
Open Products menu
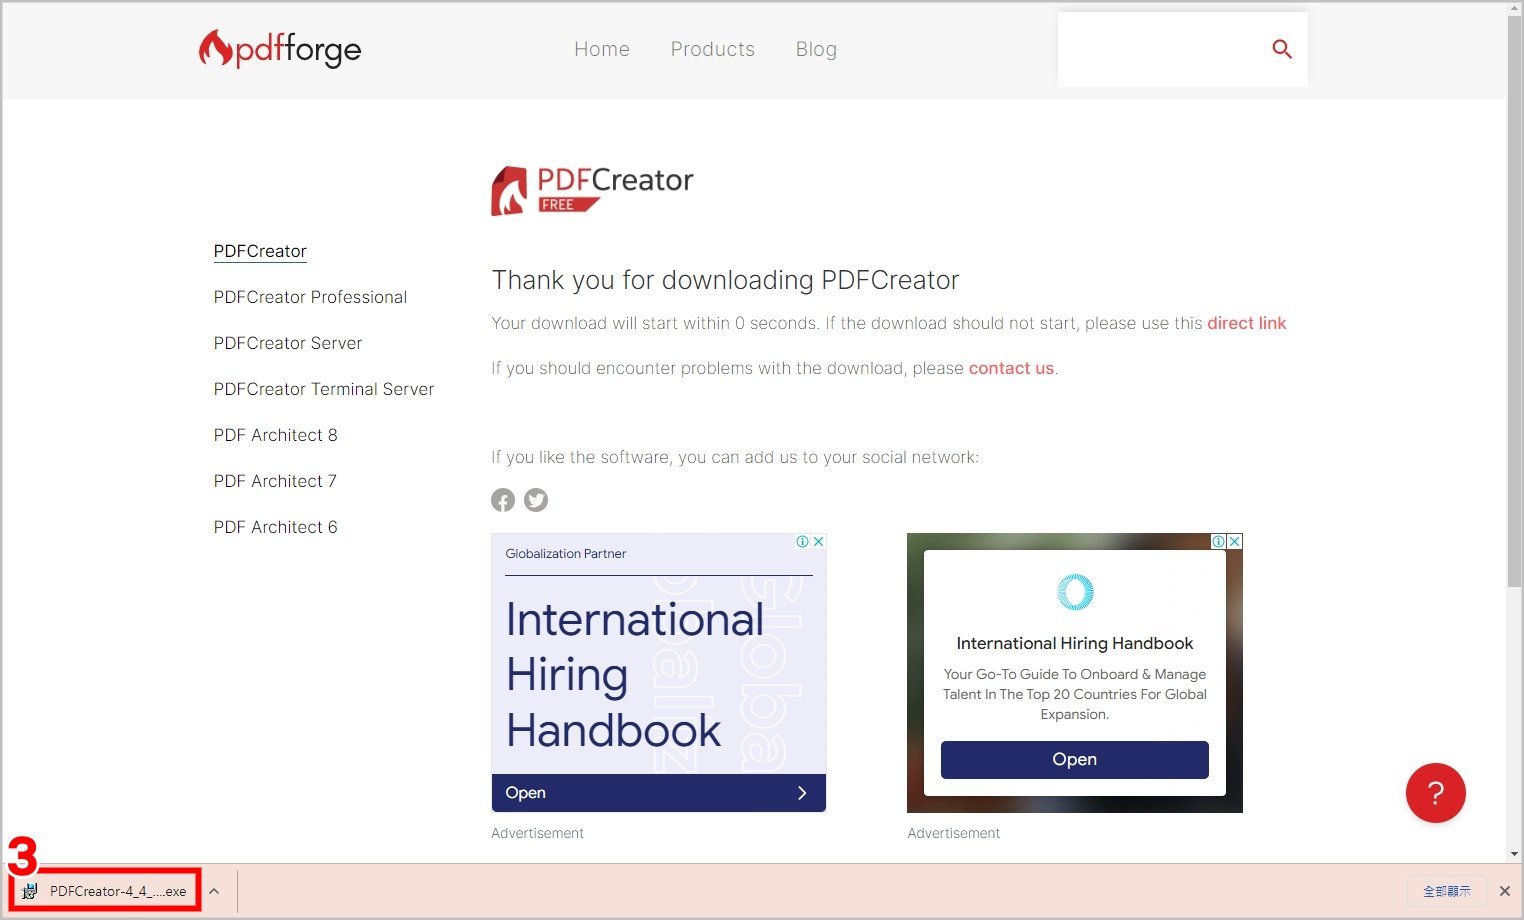tap(713, 49)
